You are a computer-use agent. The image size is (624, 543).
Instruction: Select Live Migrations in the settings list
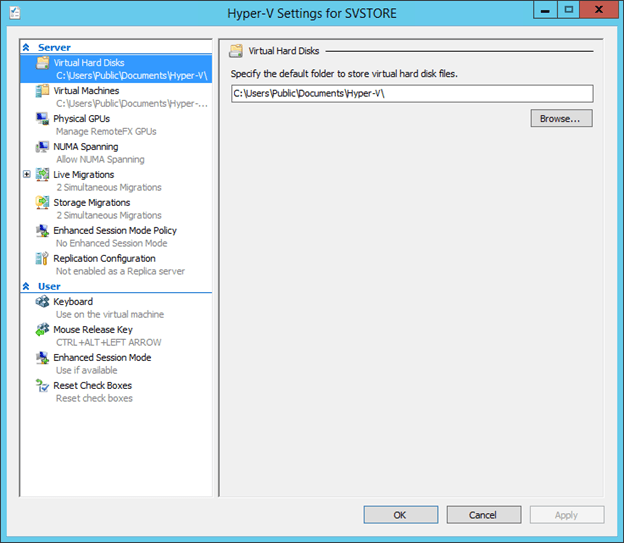(x=84, y=175)
